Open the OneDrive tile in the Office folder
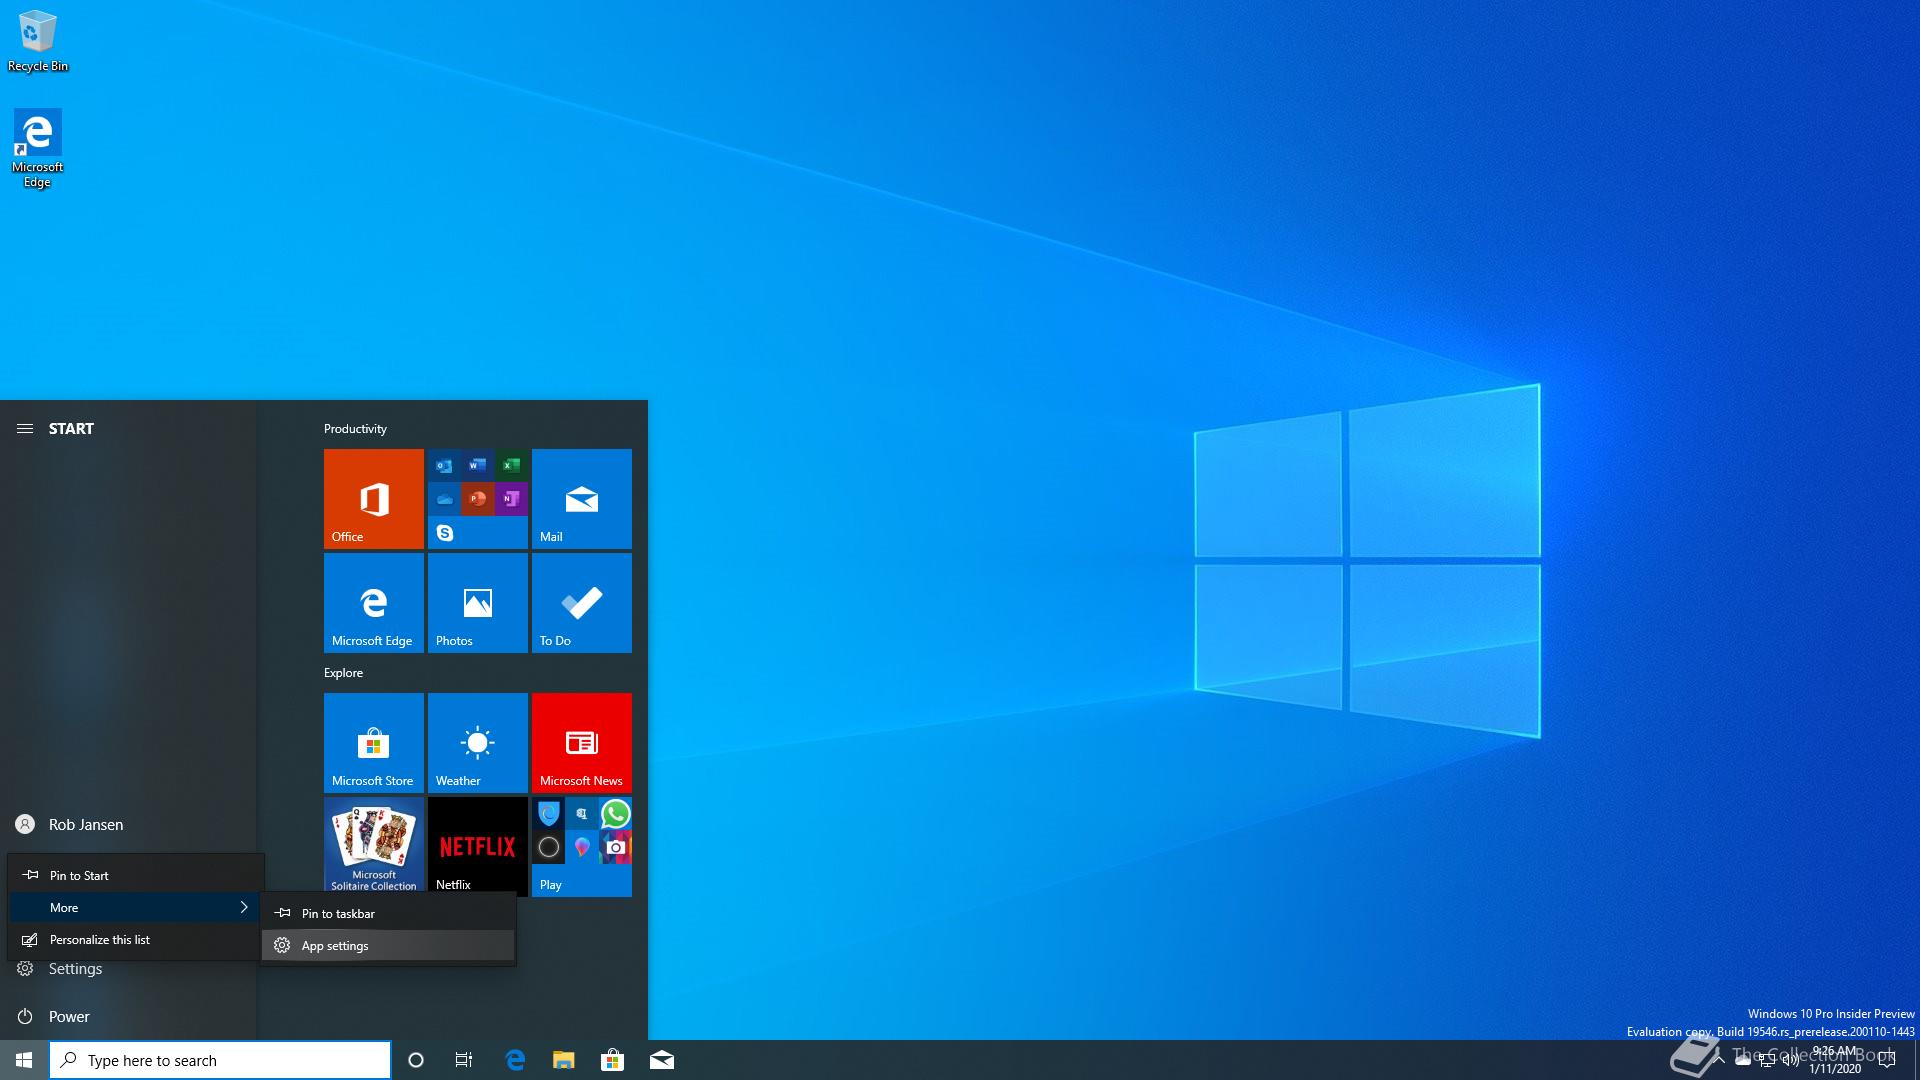The image size is (1920, 1080). click(444, 499)
